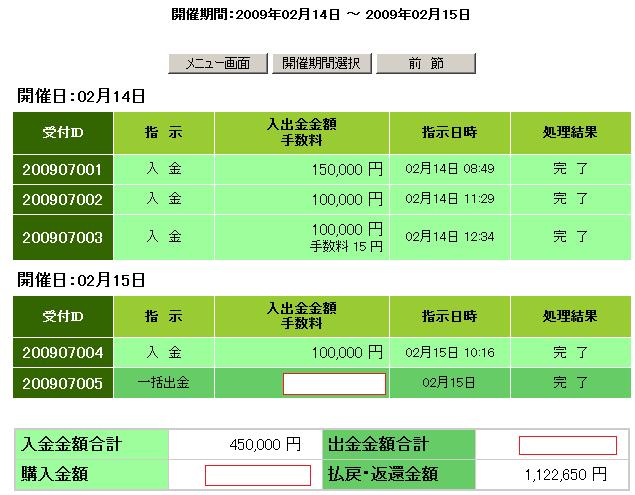Click 完了 result in row 200907005
635x495 pixels.
tap(571, 382)
